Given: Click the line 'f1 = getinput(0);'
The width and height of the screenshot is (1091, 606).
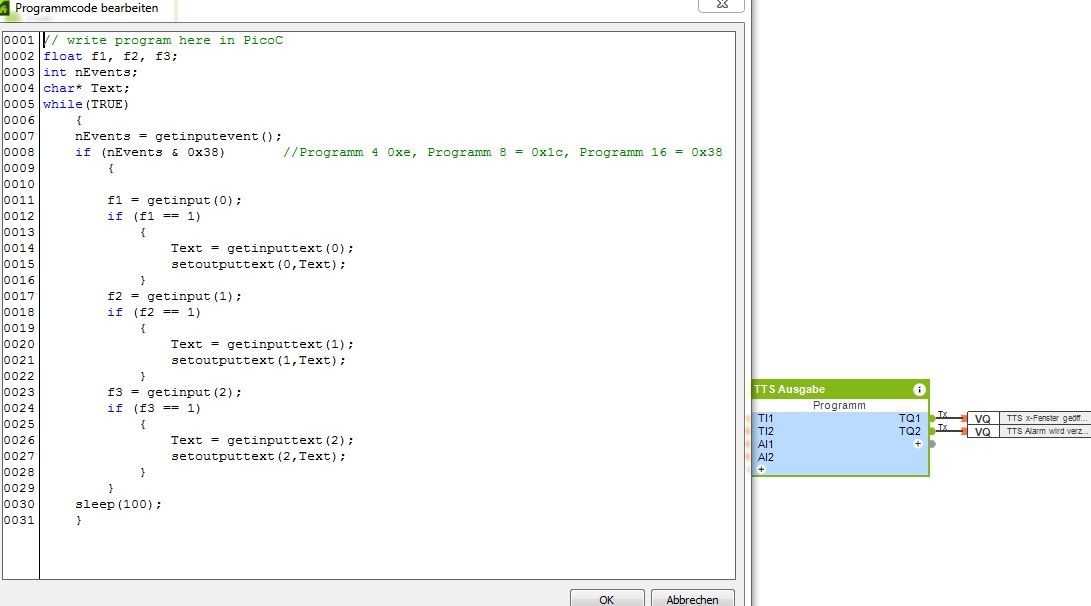Looking at the screenshot, I should pos(175,200).
